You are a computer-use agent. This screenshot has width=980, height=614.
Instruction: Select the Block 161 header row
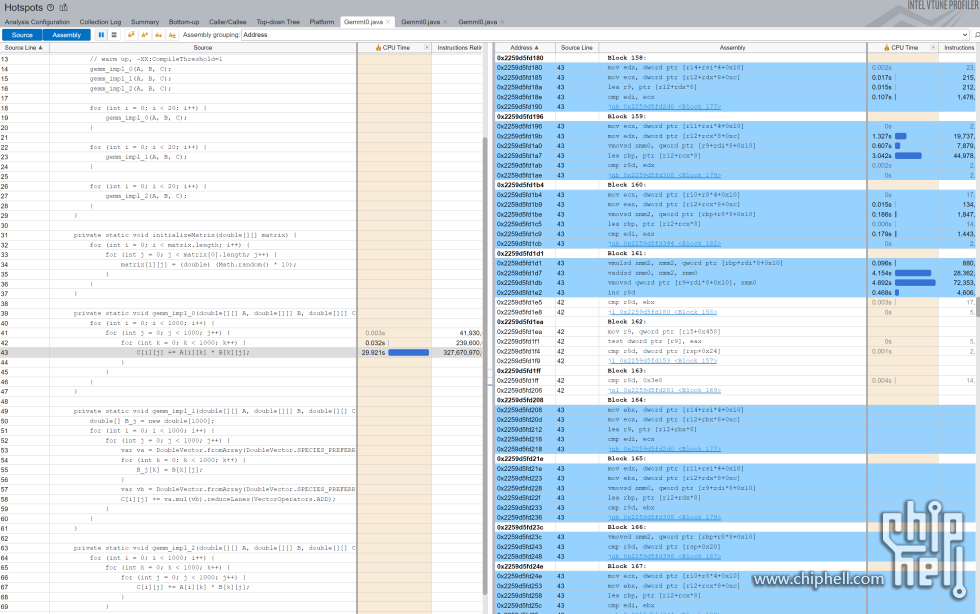pyautogui.click(x=736, y=254)
